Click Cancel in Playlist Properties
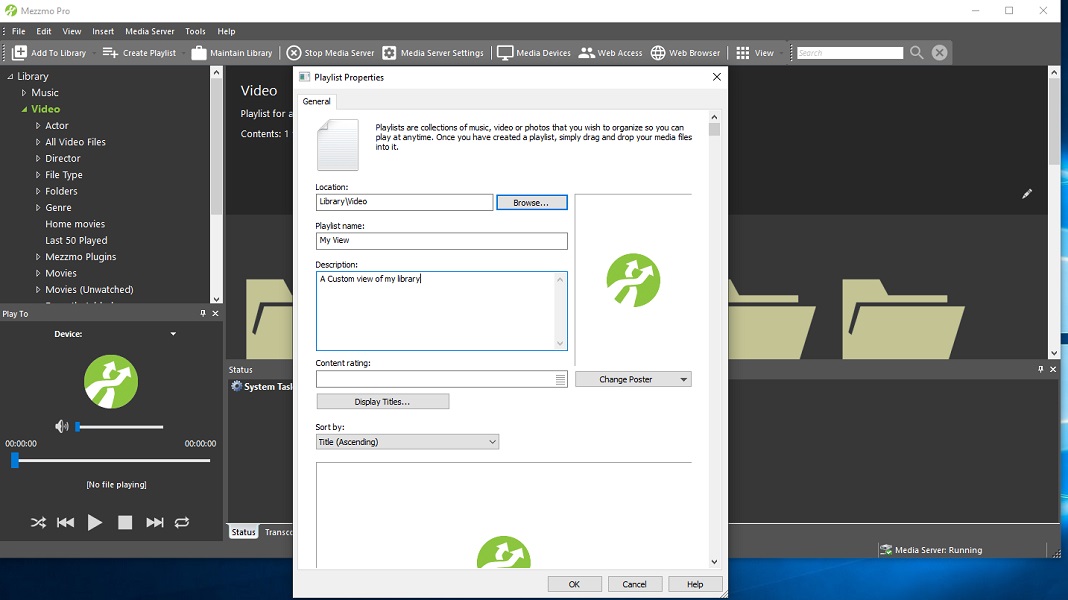Screen dimensions: 1068x600 [634, 584]
